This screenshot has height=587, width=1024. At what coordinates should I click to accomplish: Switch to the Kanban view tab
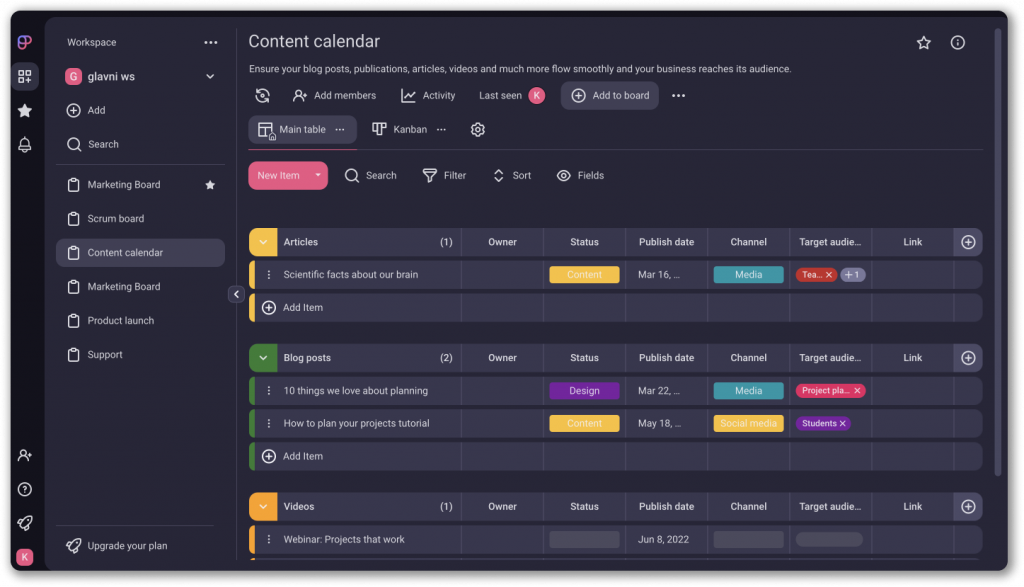[x=400, y=130]
